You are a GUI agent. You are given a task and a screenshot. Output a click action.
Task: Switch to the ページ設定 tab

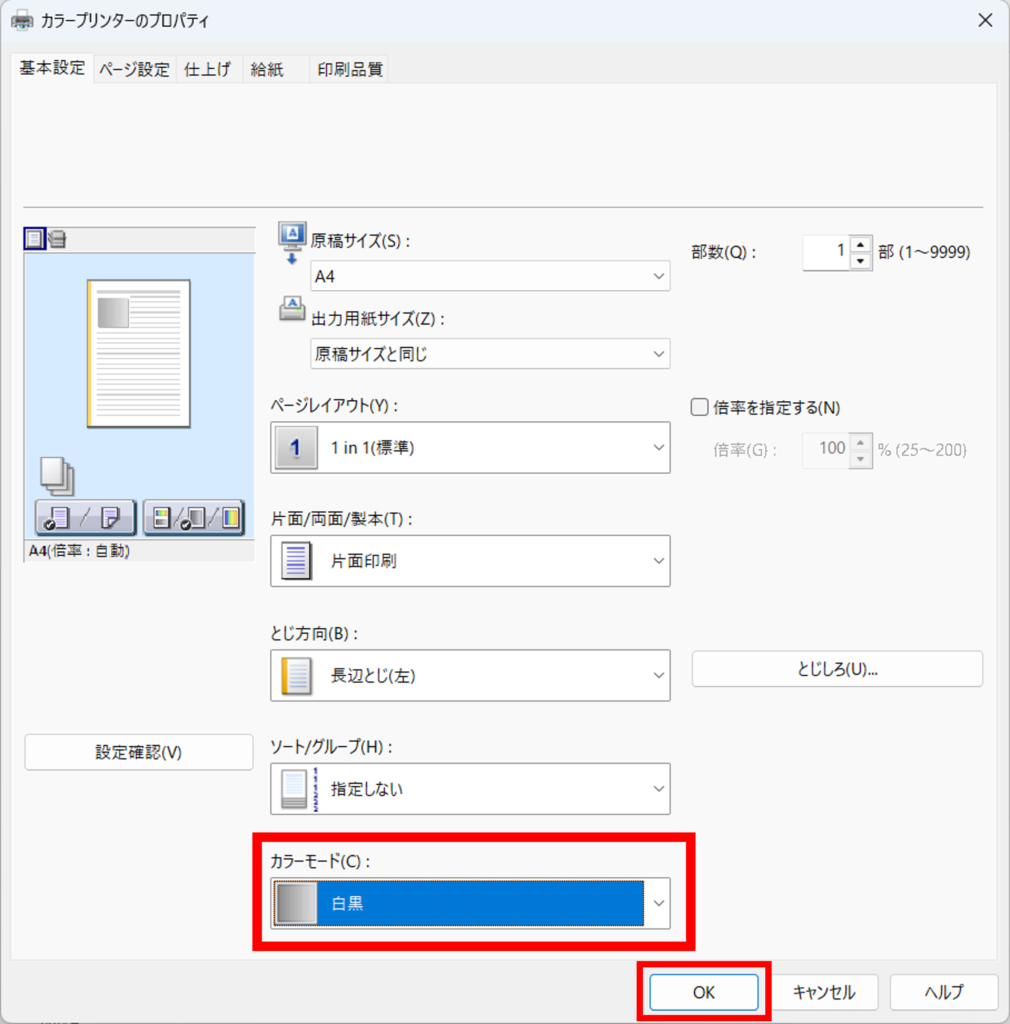click(134, 69)
